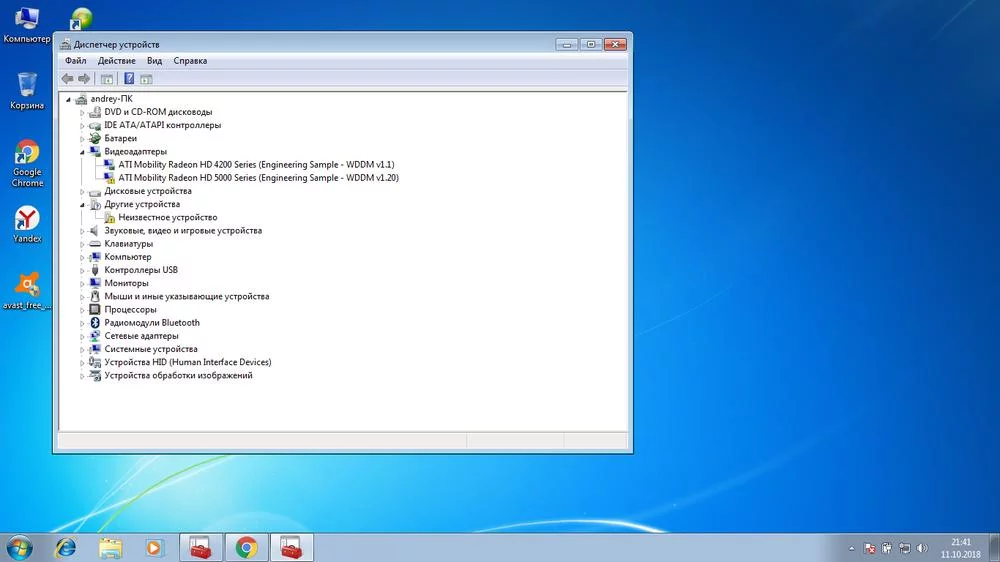Open the media player taskbar icon
This screenshot has width=1000, height=562.
(x=154, y=548)
